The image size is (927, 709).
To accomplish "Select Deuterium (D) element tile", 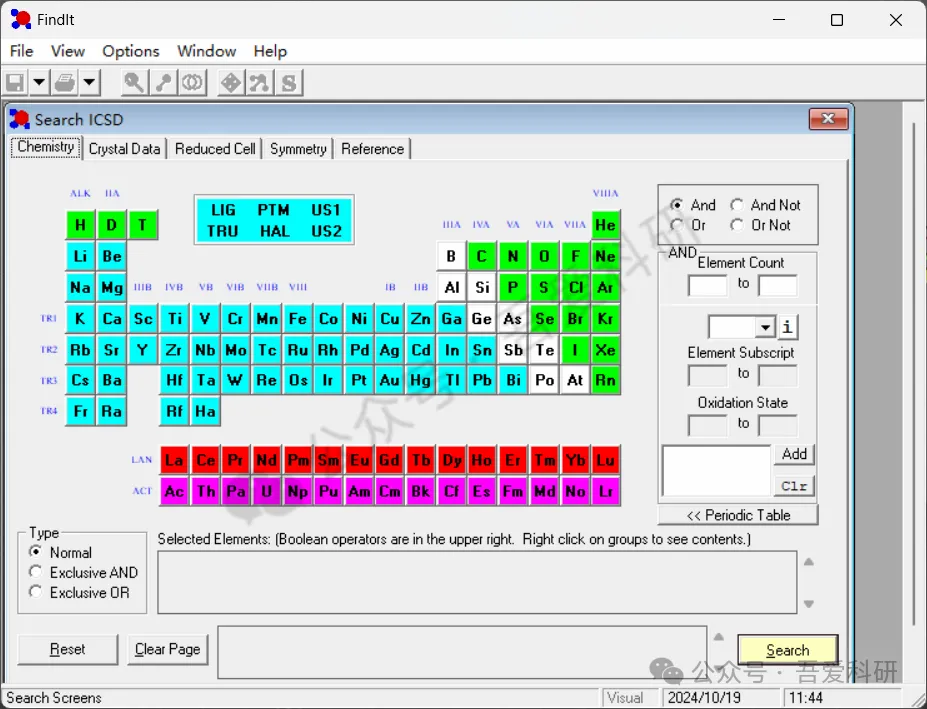I will click(x=112, y=225).
